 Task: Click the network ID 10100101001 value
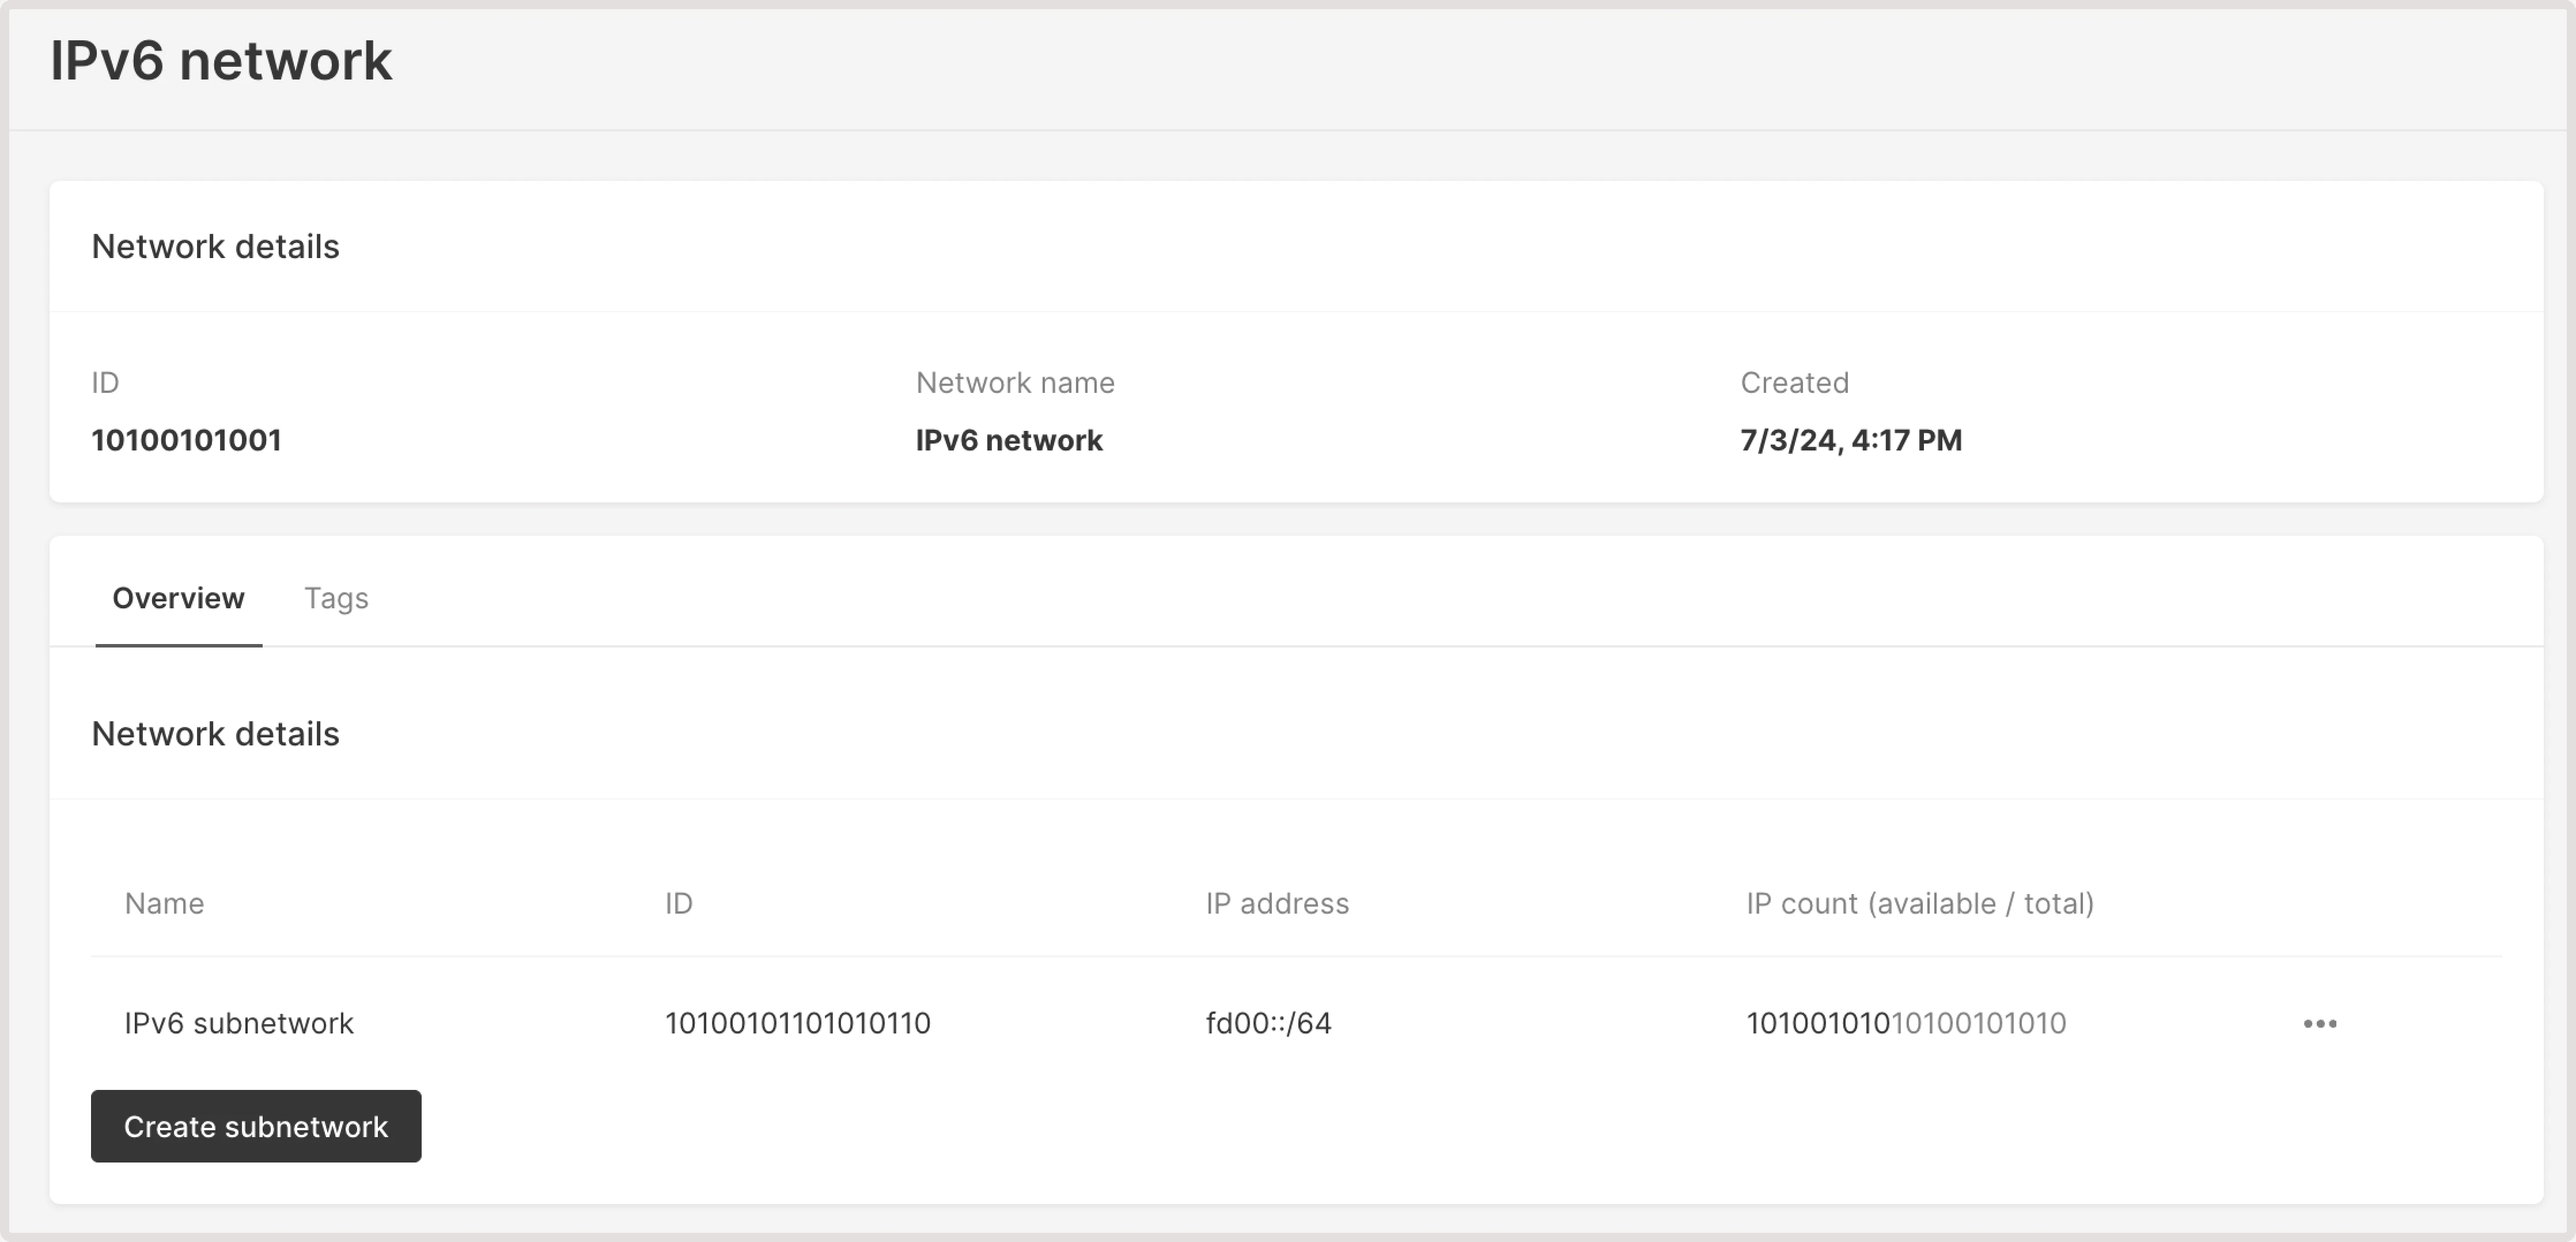pyautogui.click(x=186, y=439)
